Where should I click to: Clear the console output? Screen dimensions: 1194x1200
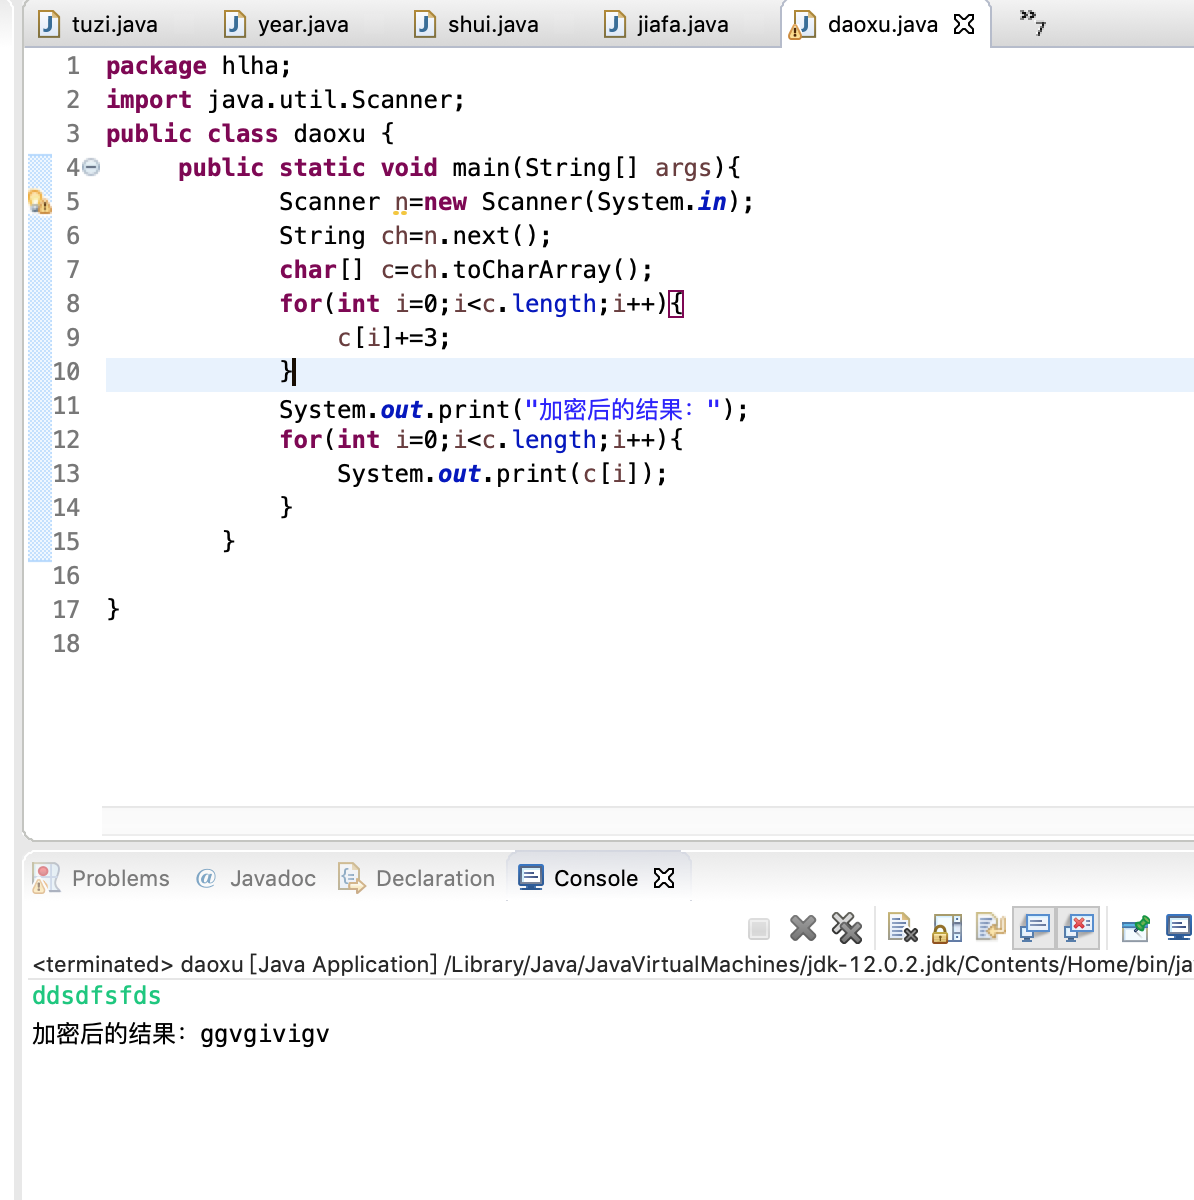(902, 929)
